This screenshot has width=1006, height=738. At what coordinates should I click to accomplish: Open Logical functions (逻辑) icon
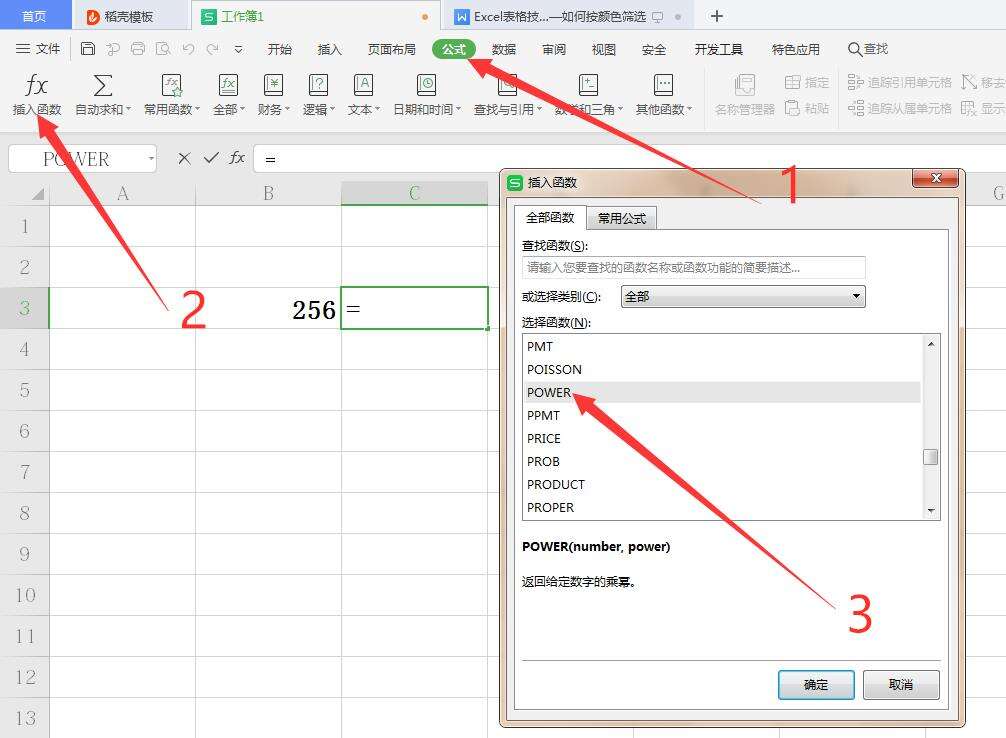[x=318, y=85]
